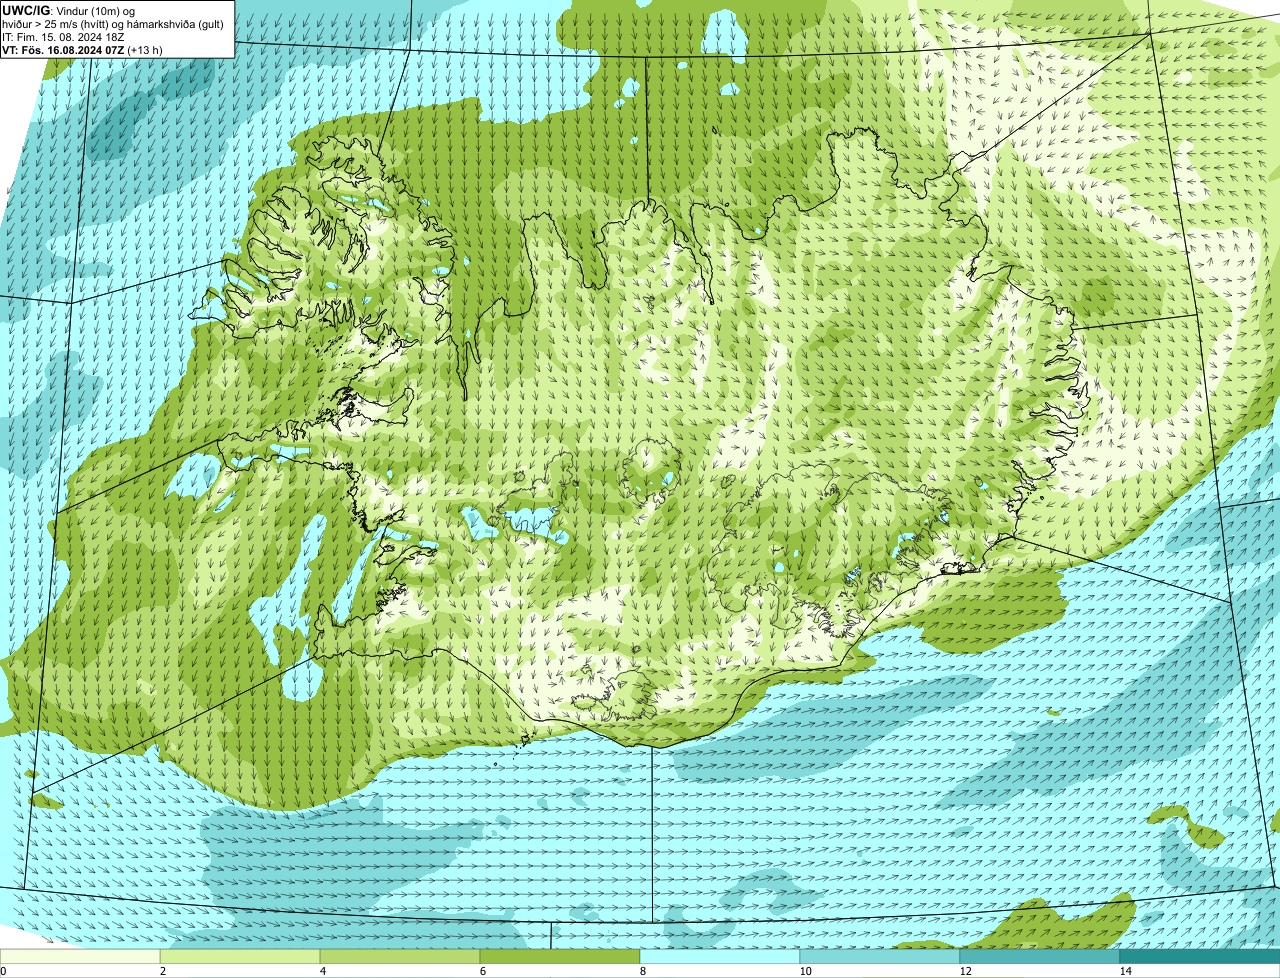
Task: Select the darkest teal above-14 scale segment
Action: point(1200,956)
